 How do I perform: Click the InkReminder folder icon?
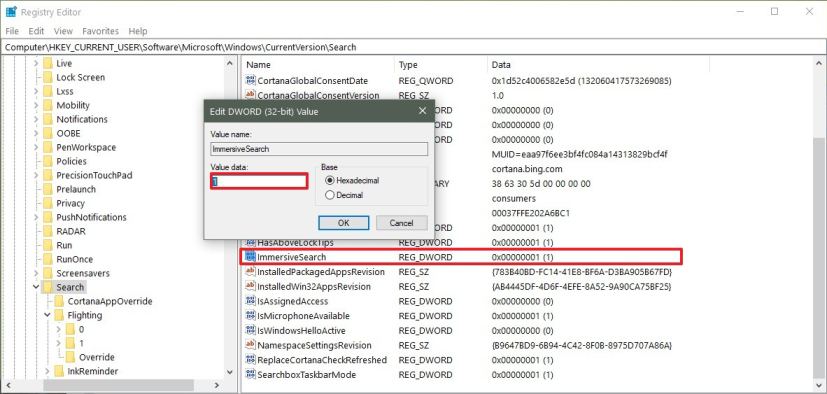[59, 371]
